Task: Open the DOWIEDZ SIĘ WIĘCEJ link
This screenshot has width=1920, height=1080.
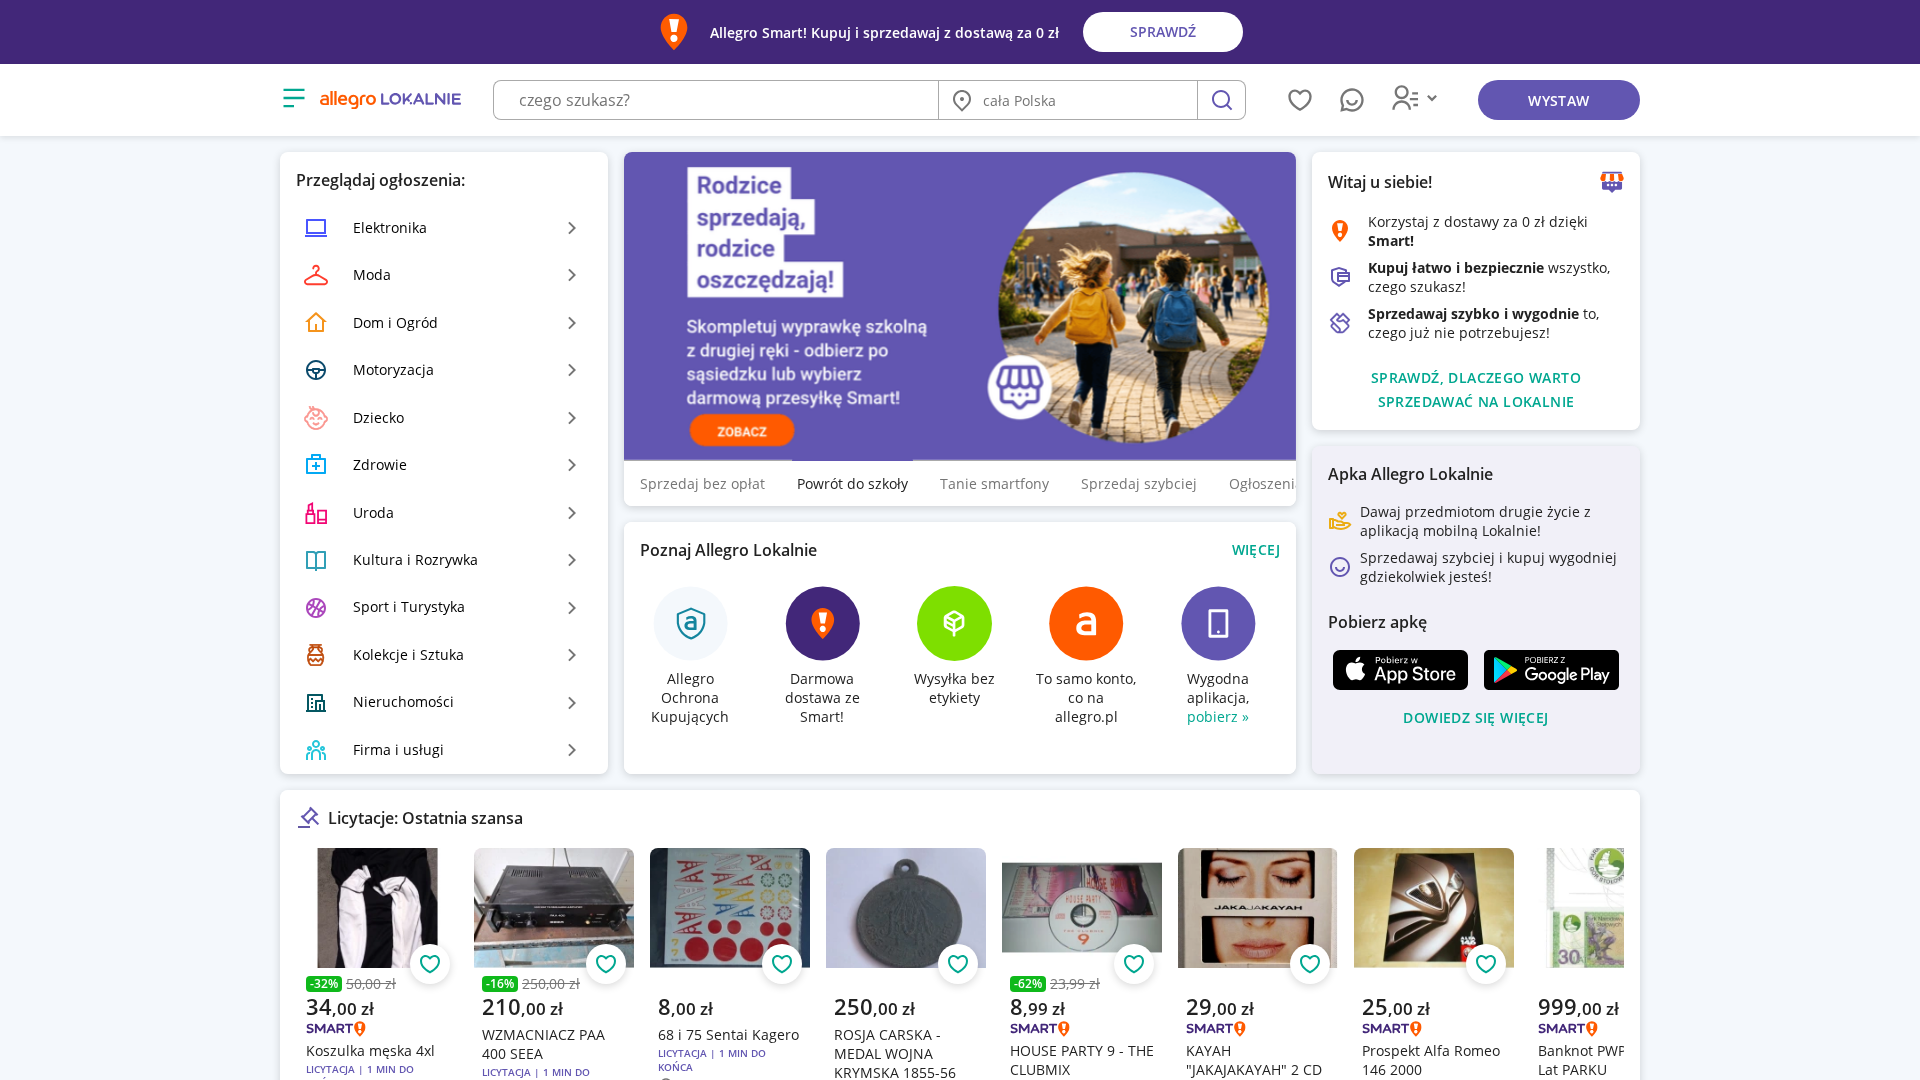Action: 1475,718
